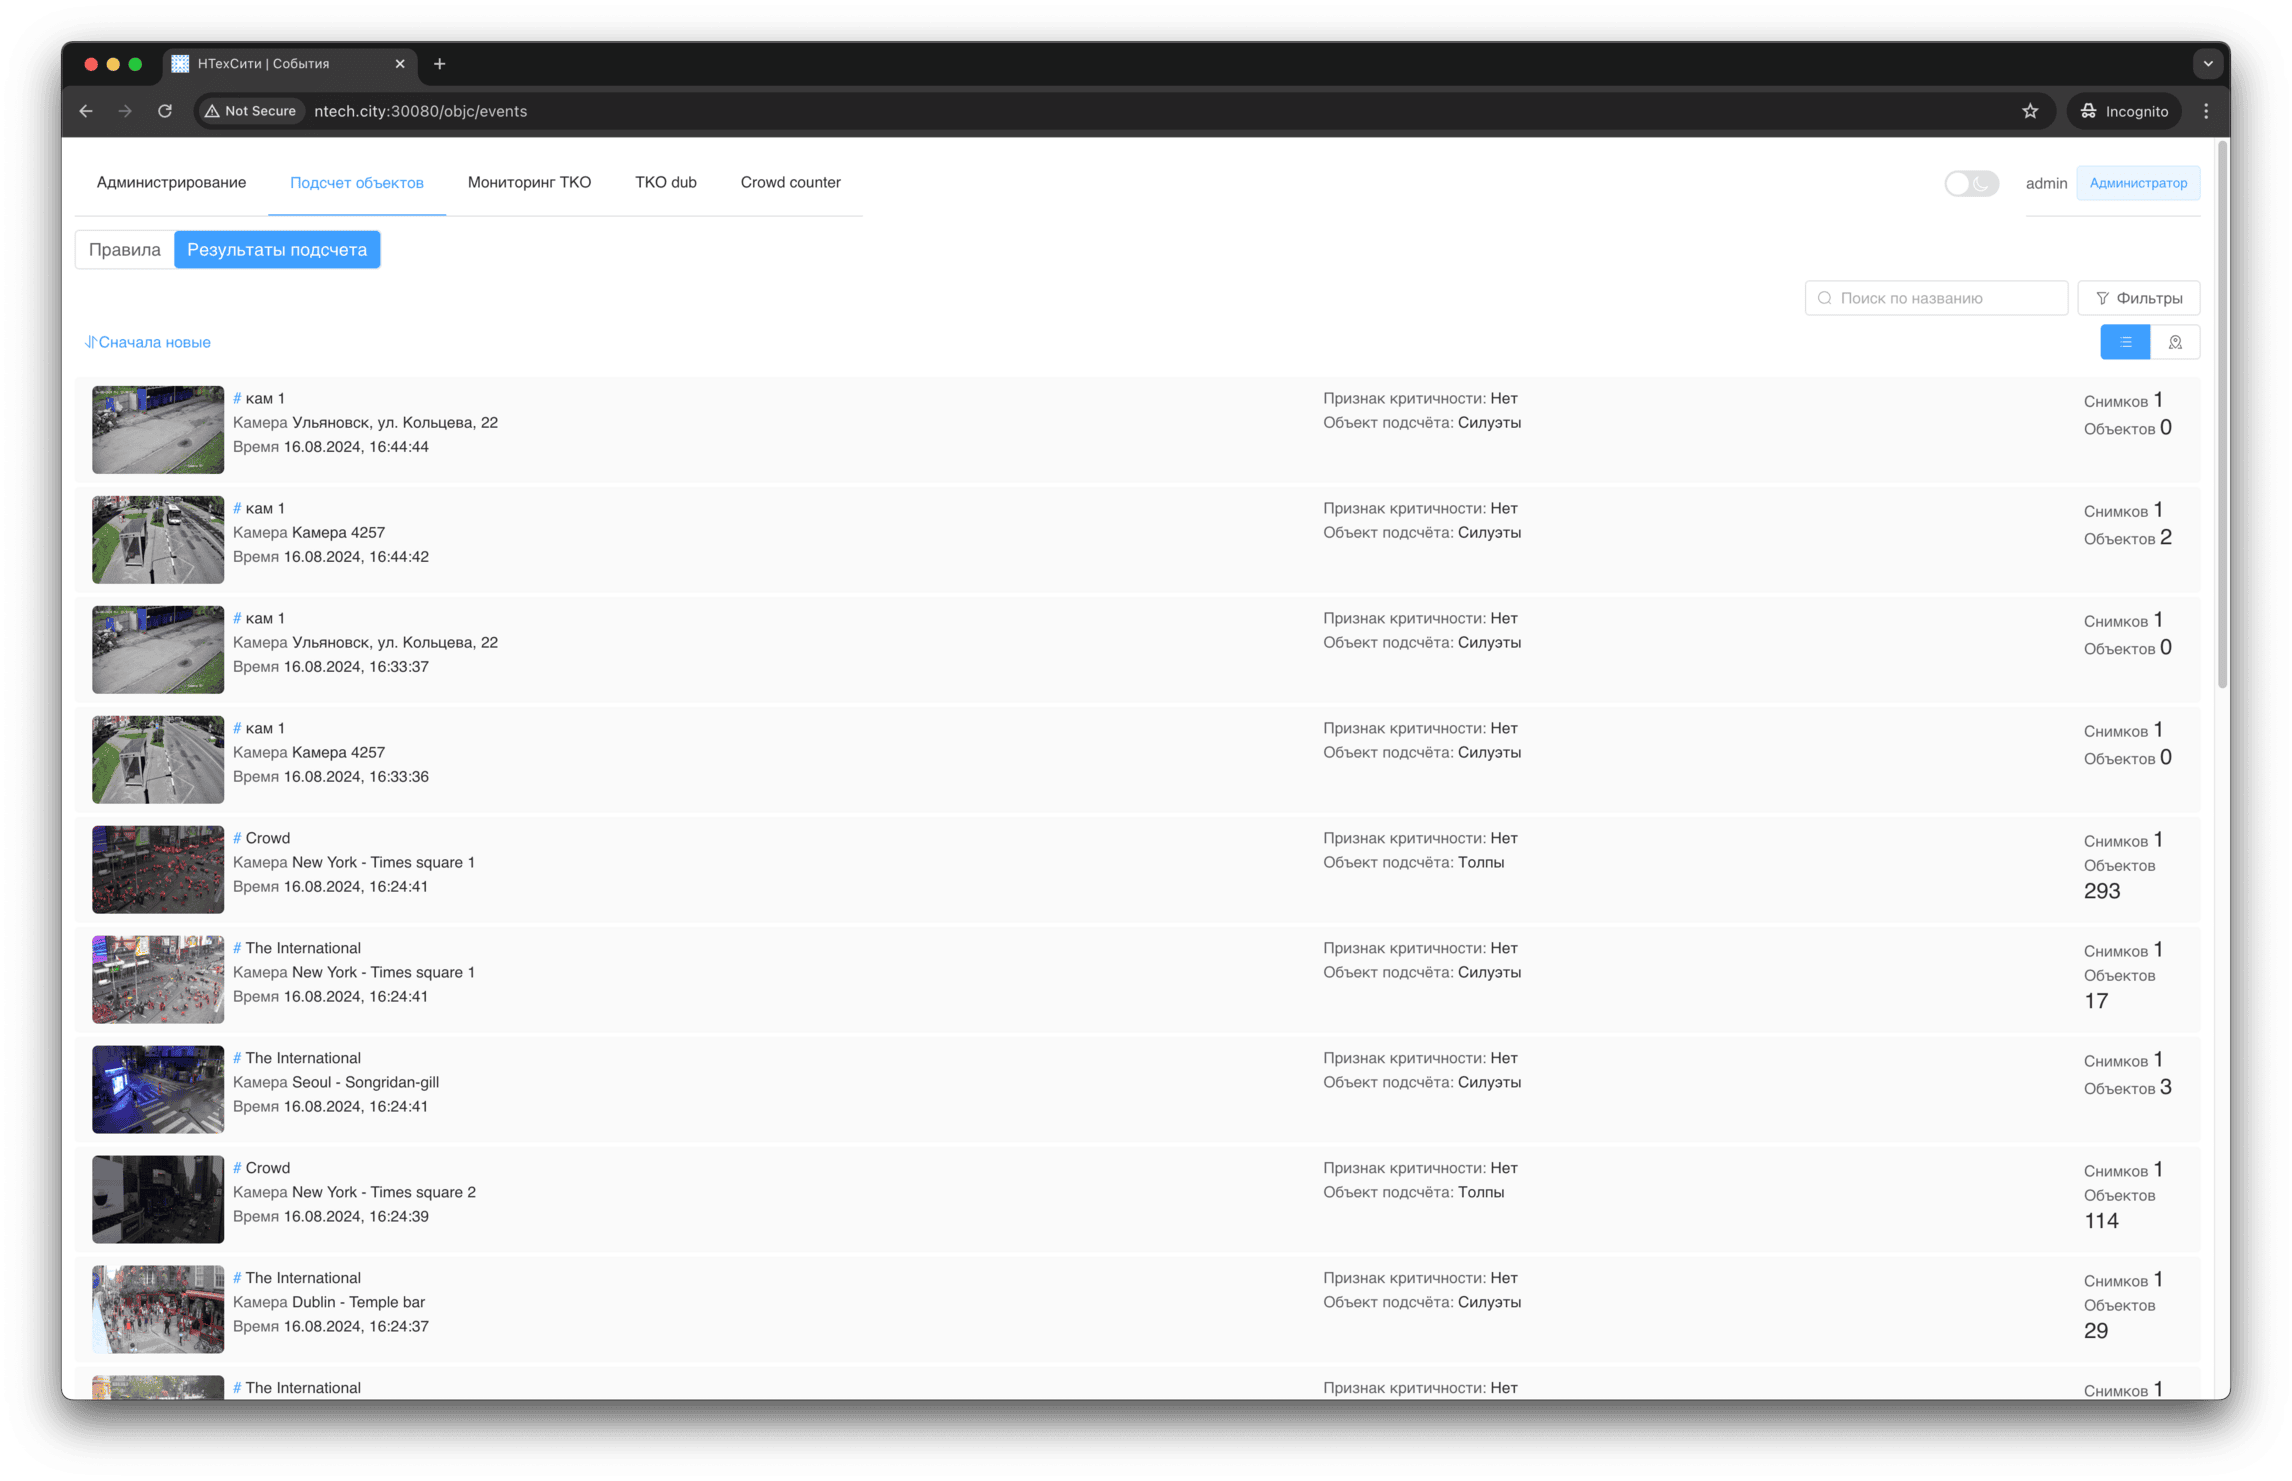This screenshot has height=1481, width=2292.
Task: Switch to list view icon
Action: 2125,342
